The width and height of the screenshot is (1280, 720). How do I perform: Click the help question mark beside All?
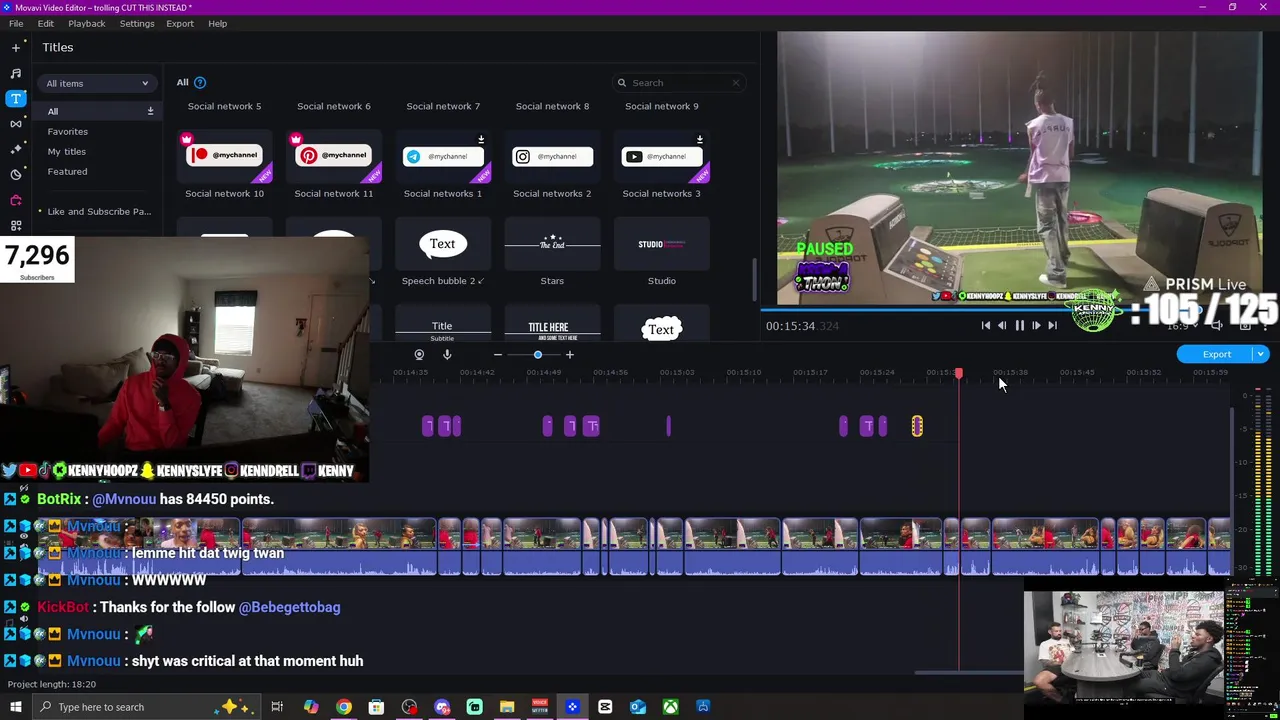coord(200,82)
